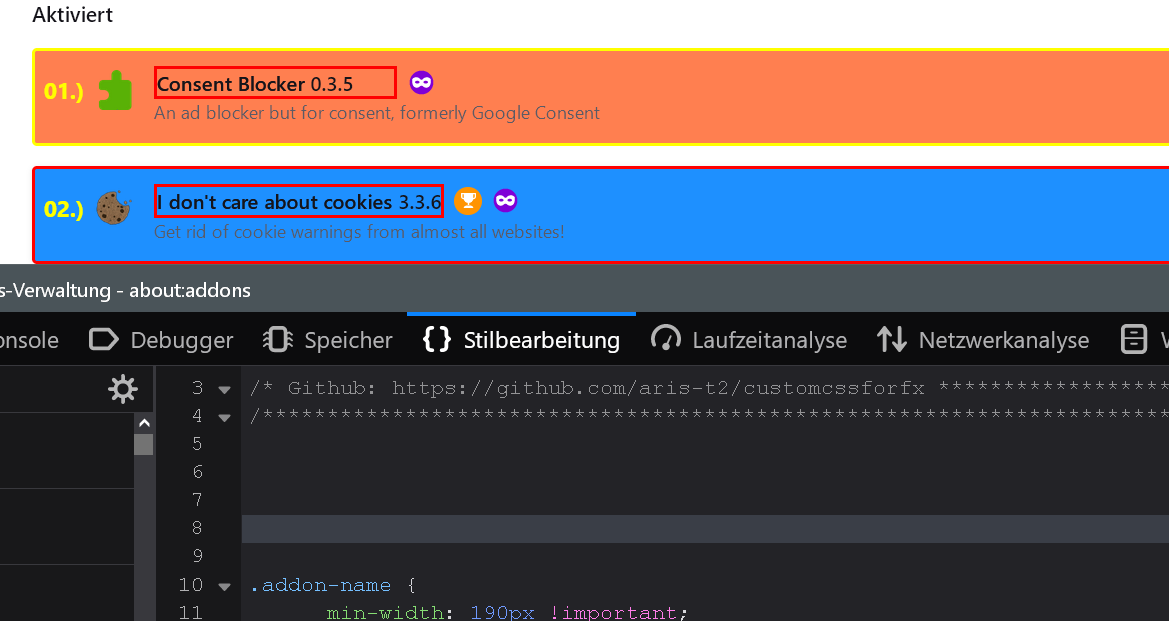Switch to the Netzwerkanalyse tab
Image resolution: width=1169 pixels, height=621 pixels.
(x=983, y=340)
